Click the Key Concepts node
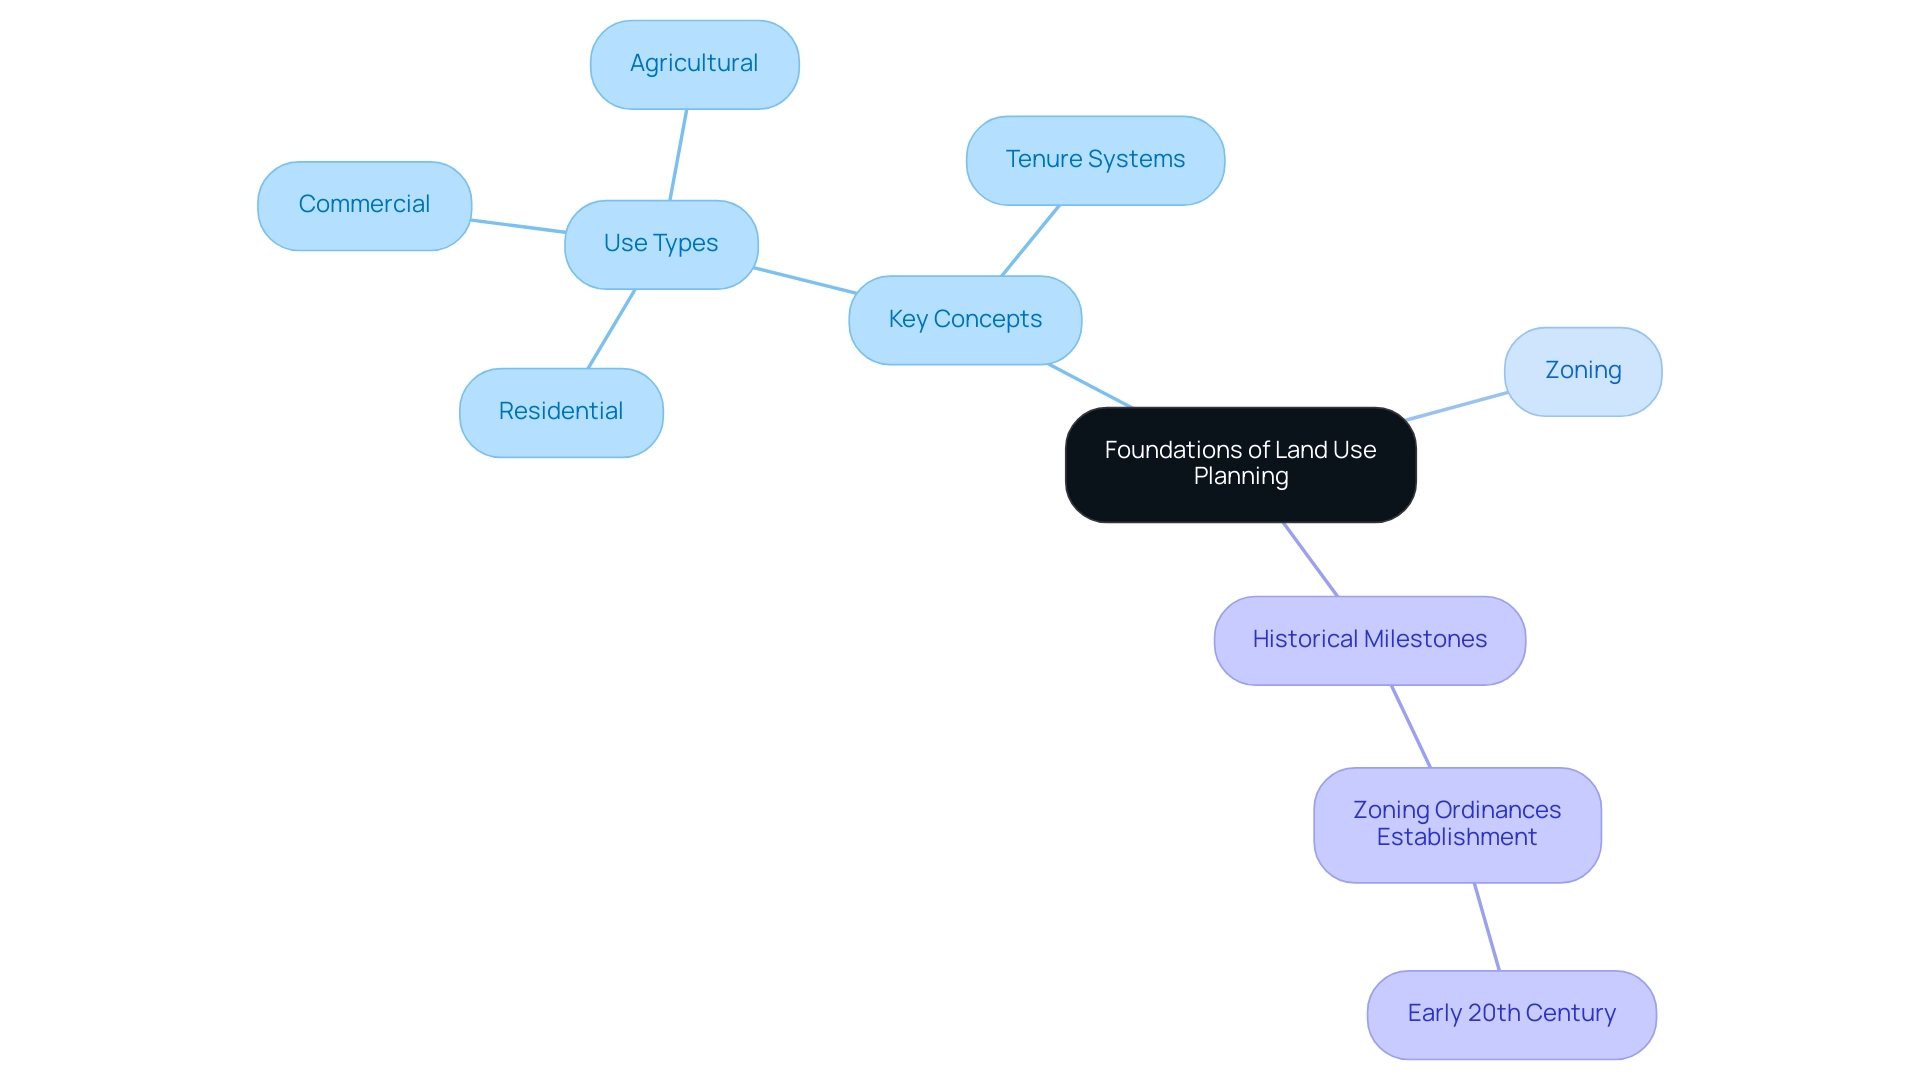This screenshot has width=1920, height=1083. [x=964, y=318]
